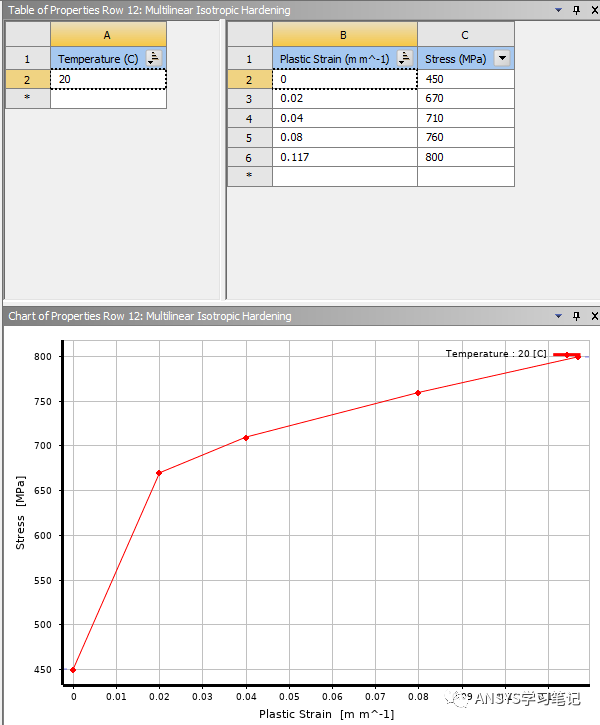The width and height of the screenshot is (600, 725).
Task: Click the empty new-row Plastic Strain cell
Action: (344, 176)
